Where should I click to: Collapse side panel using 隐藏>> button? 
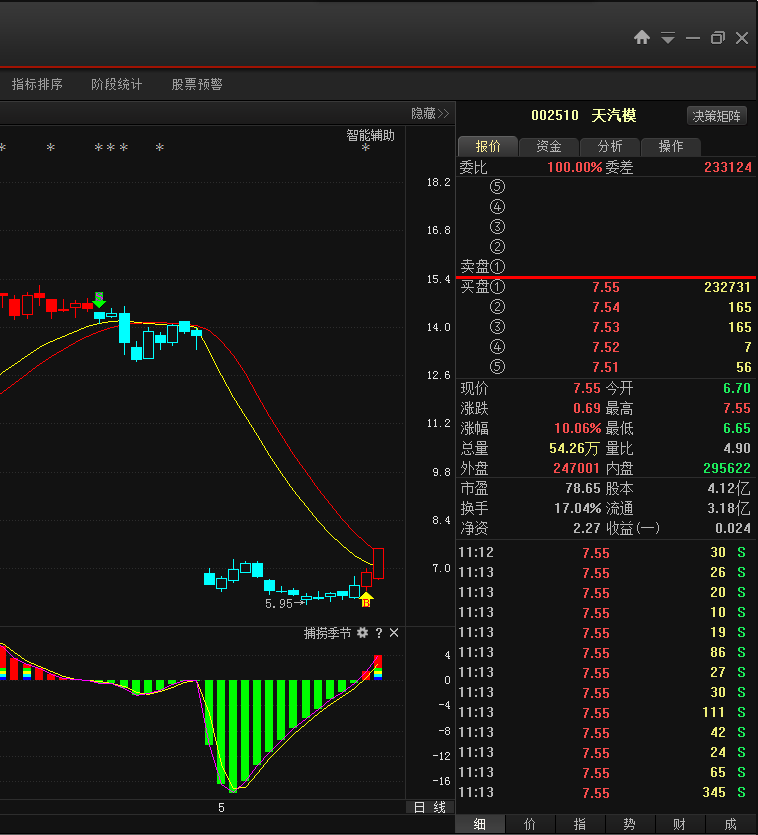pos(430,114)
